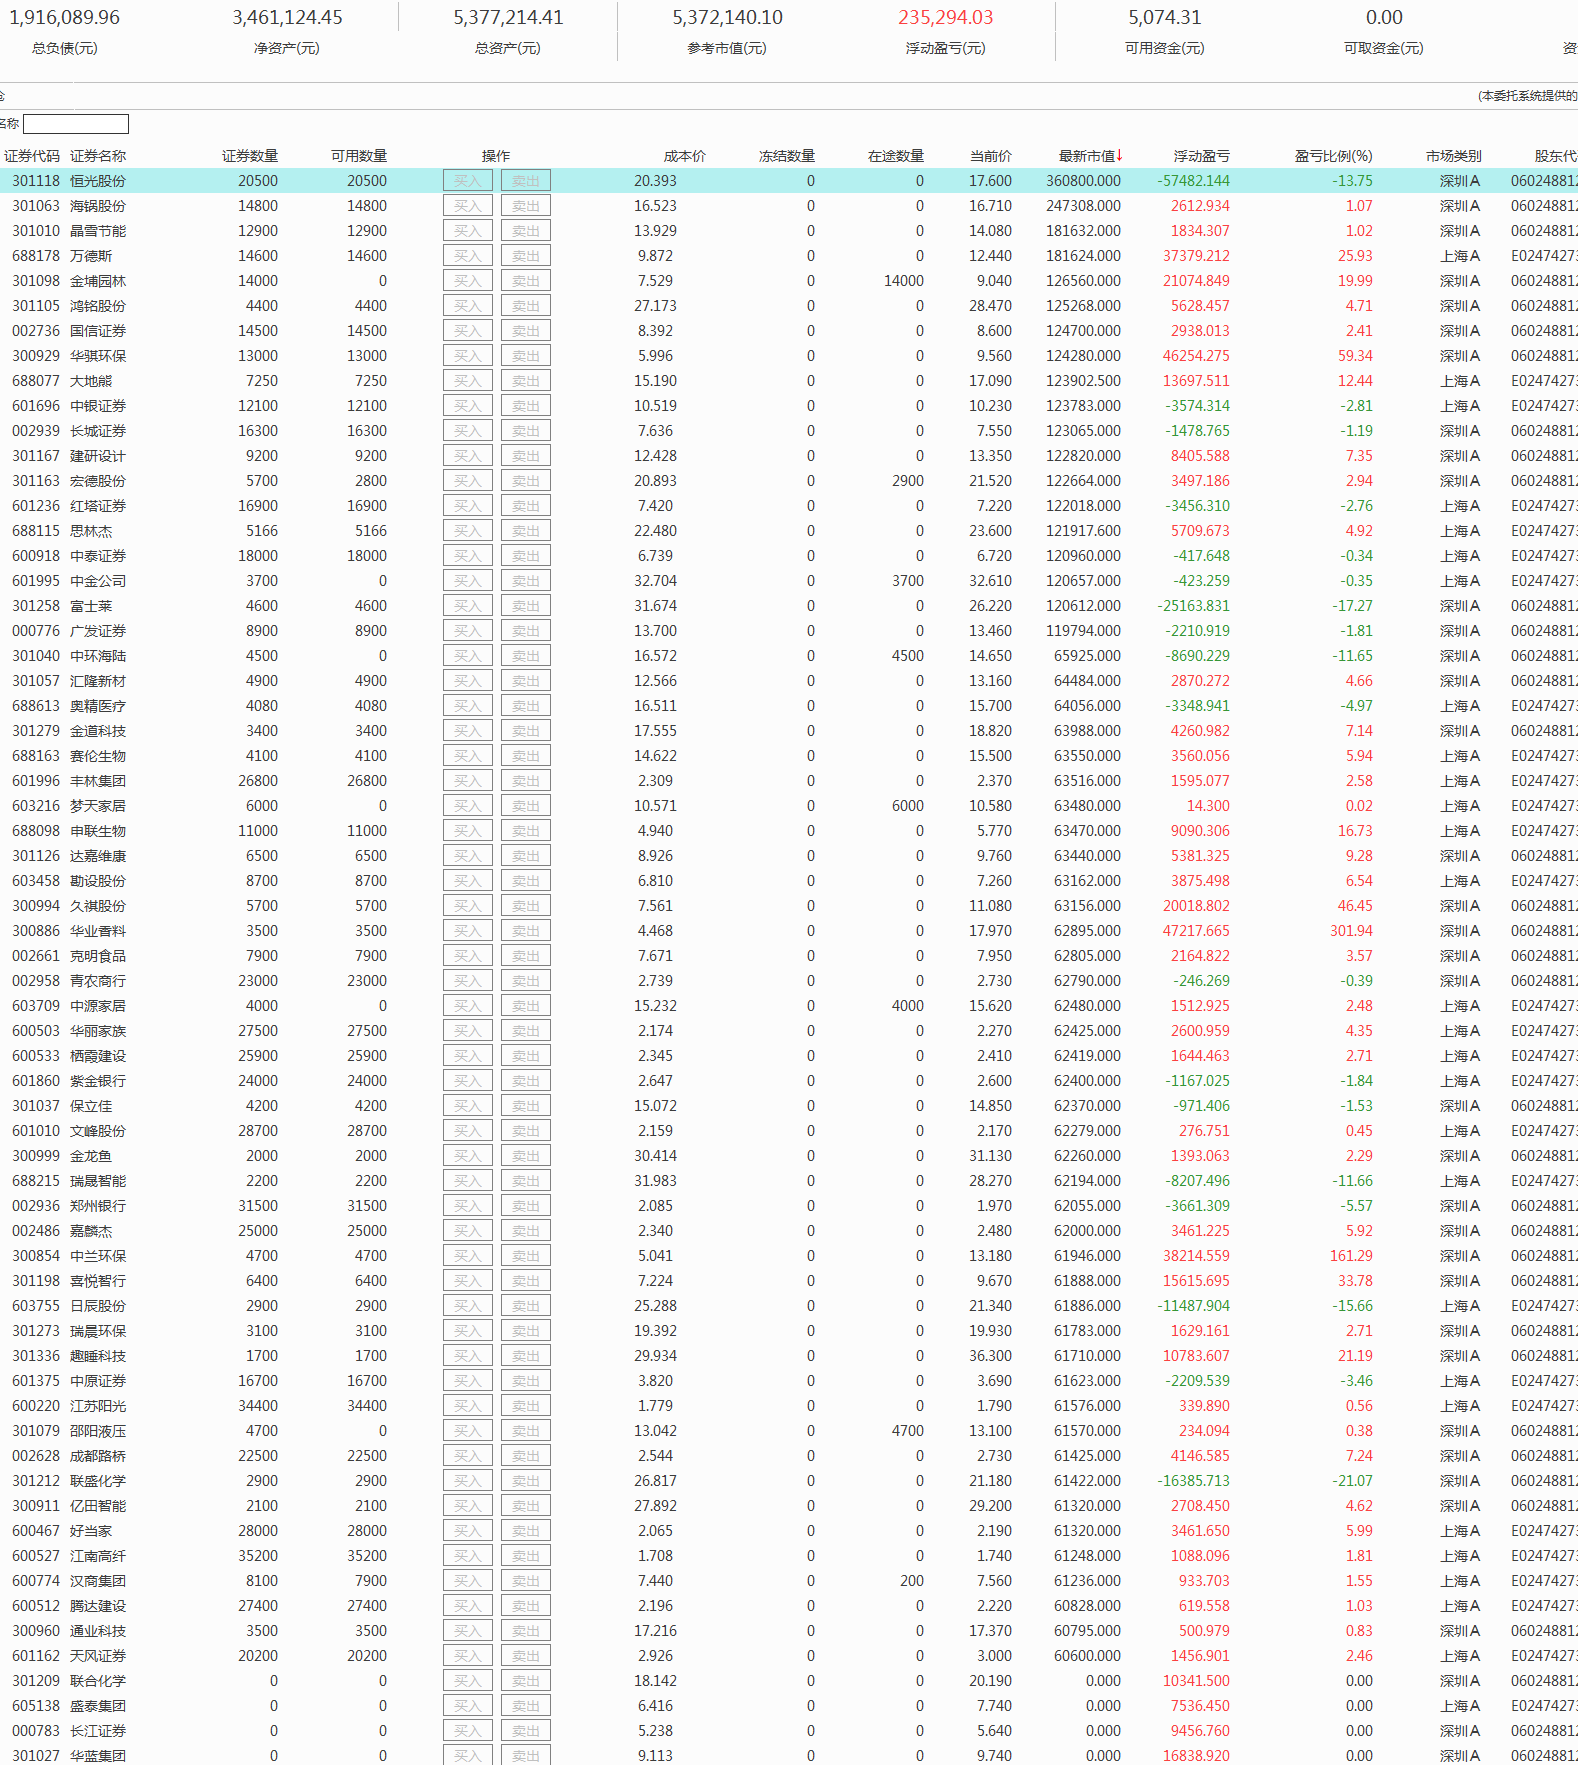Image resolution: width=1578 pixels, height=1765 pixels.
Task: Select stock name 中银证券
Action: click(98, 406)
